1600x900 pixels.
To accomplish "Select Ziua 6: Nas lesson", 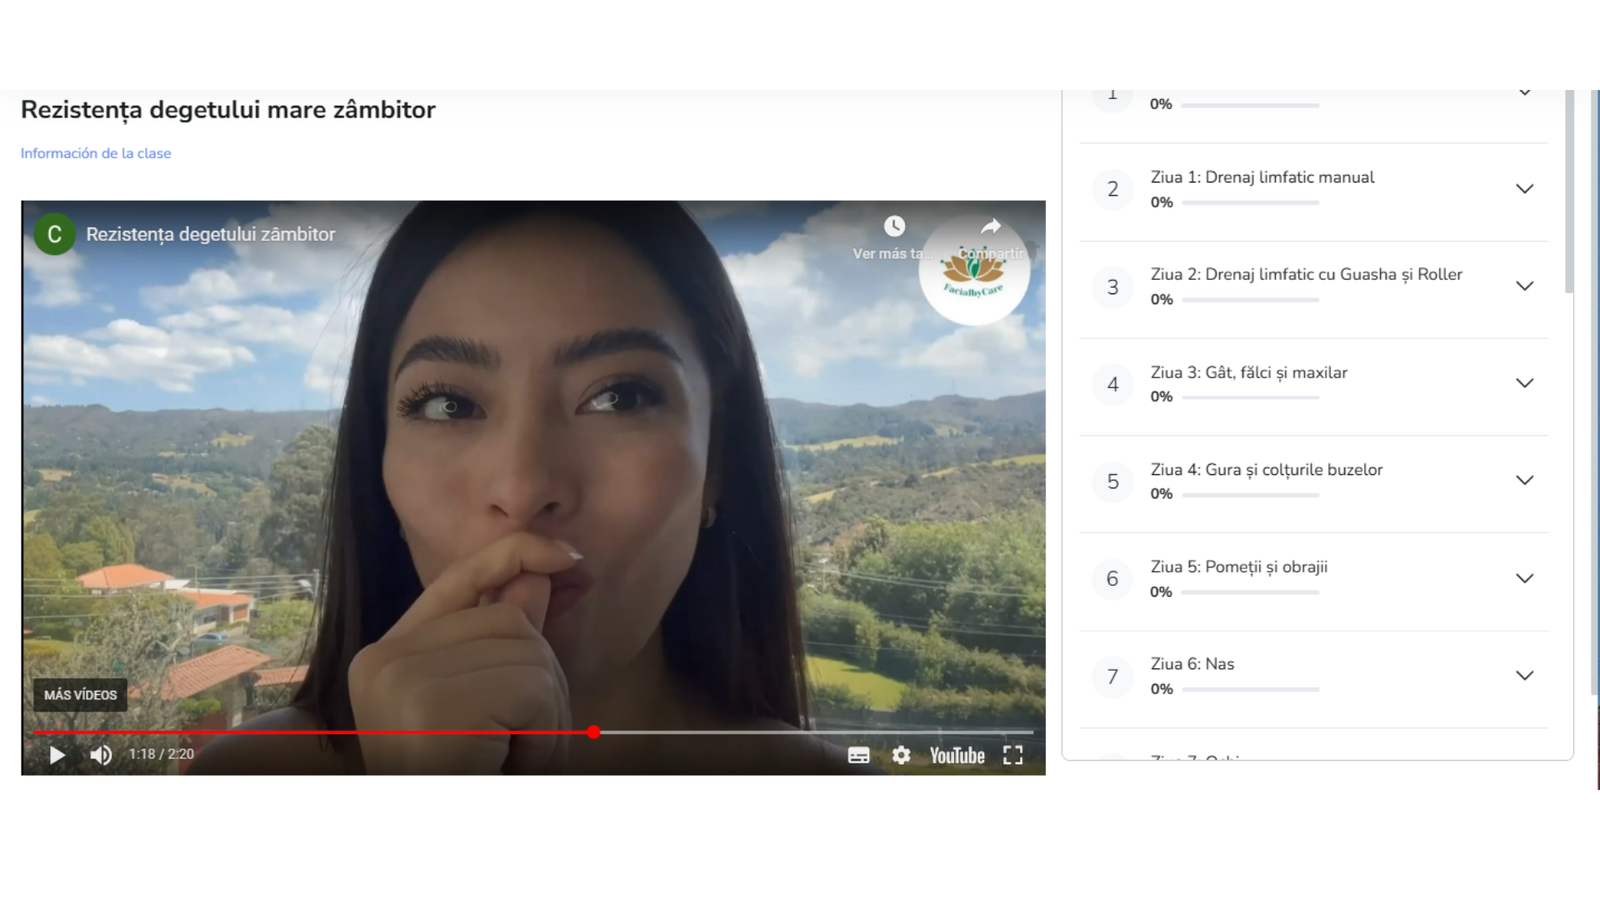I will 1192,664.
